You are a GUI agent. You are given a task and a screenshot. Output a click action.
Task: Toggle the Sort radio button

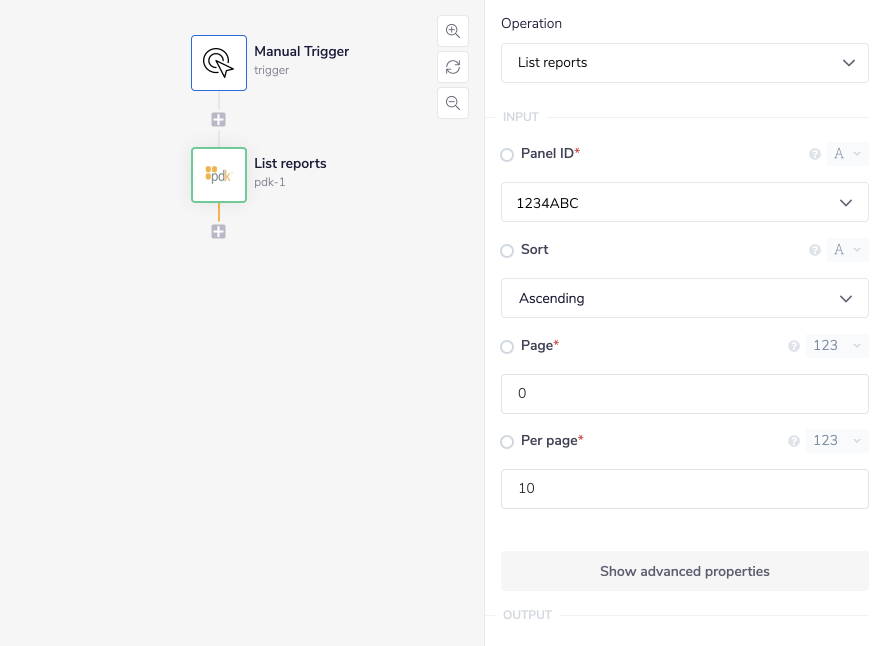point(507,251)
